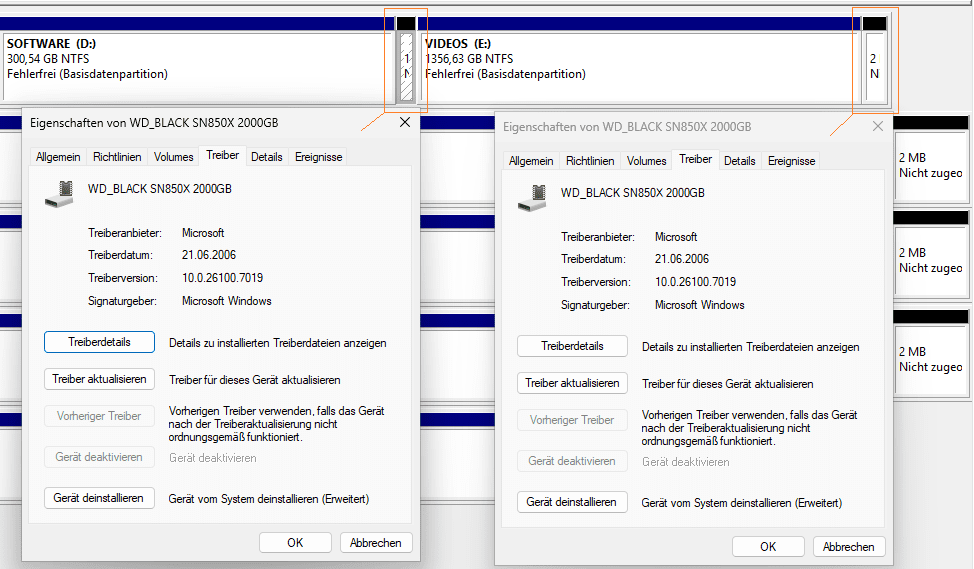This screenshot has height=569, width=974.
Task: Click Gerät deinstallieren in the right dialog
Action: coord(572,502)
